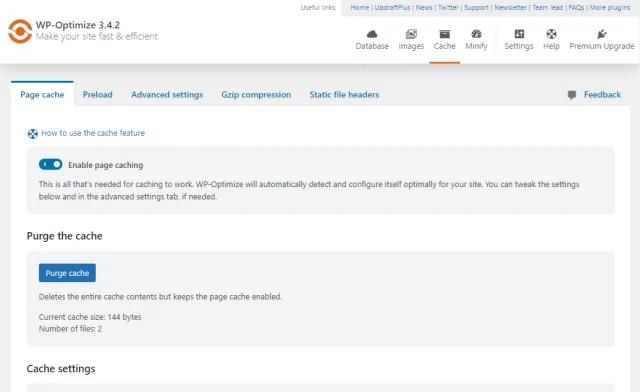Open the FAQs link
Screen dimensions: 640x392
pos(576,7)
